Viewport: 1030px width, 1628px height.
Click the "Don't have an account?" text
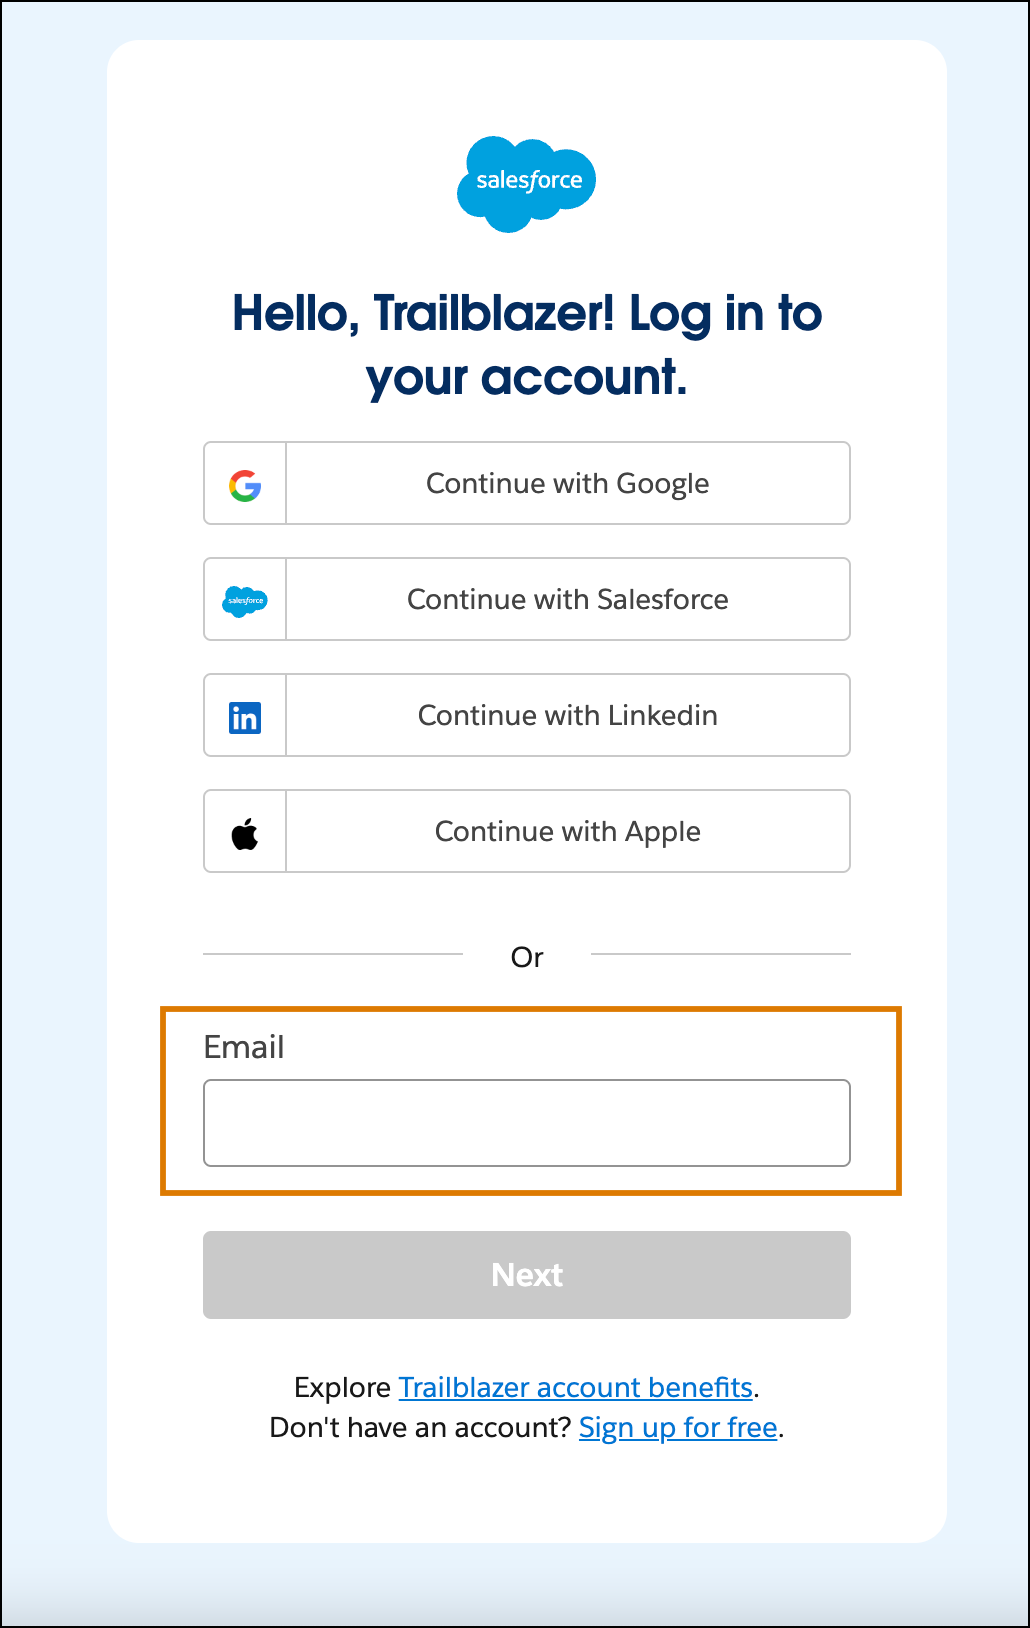(x=420, y=1428)
